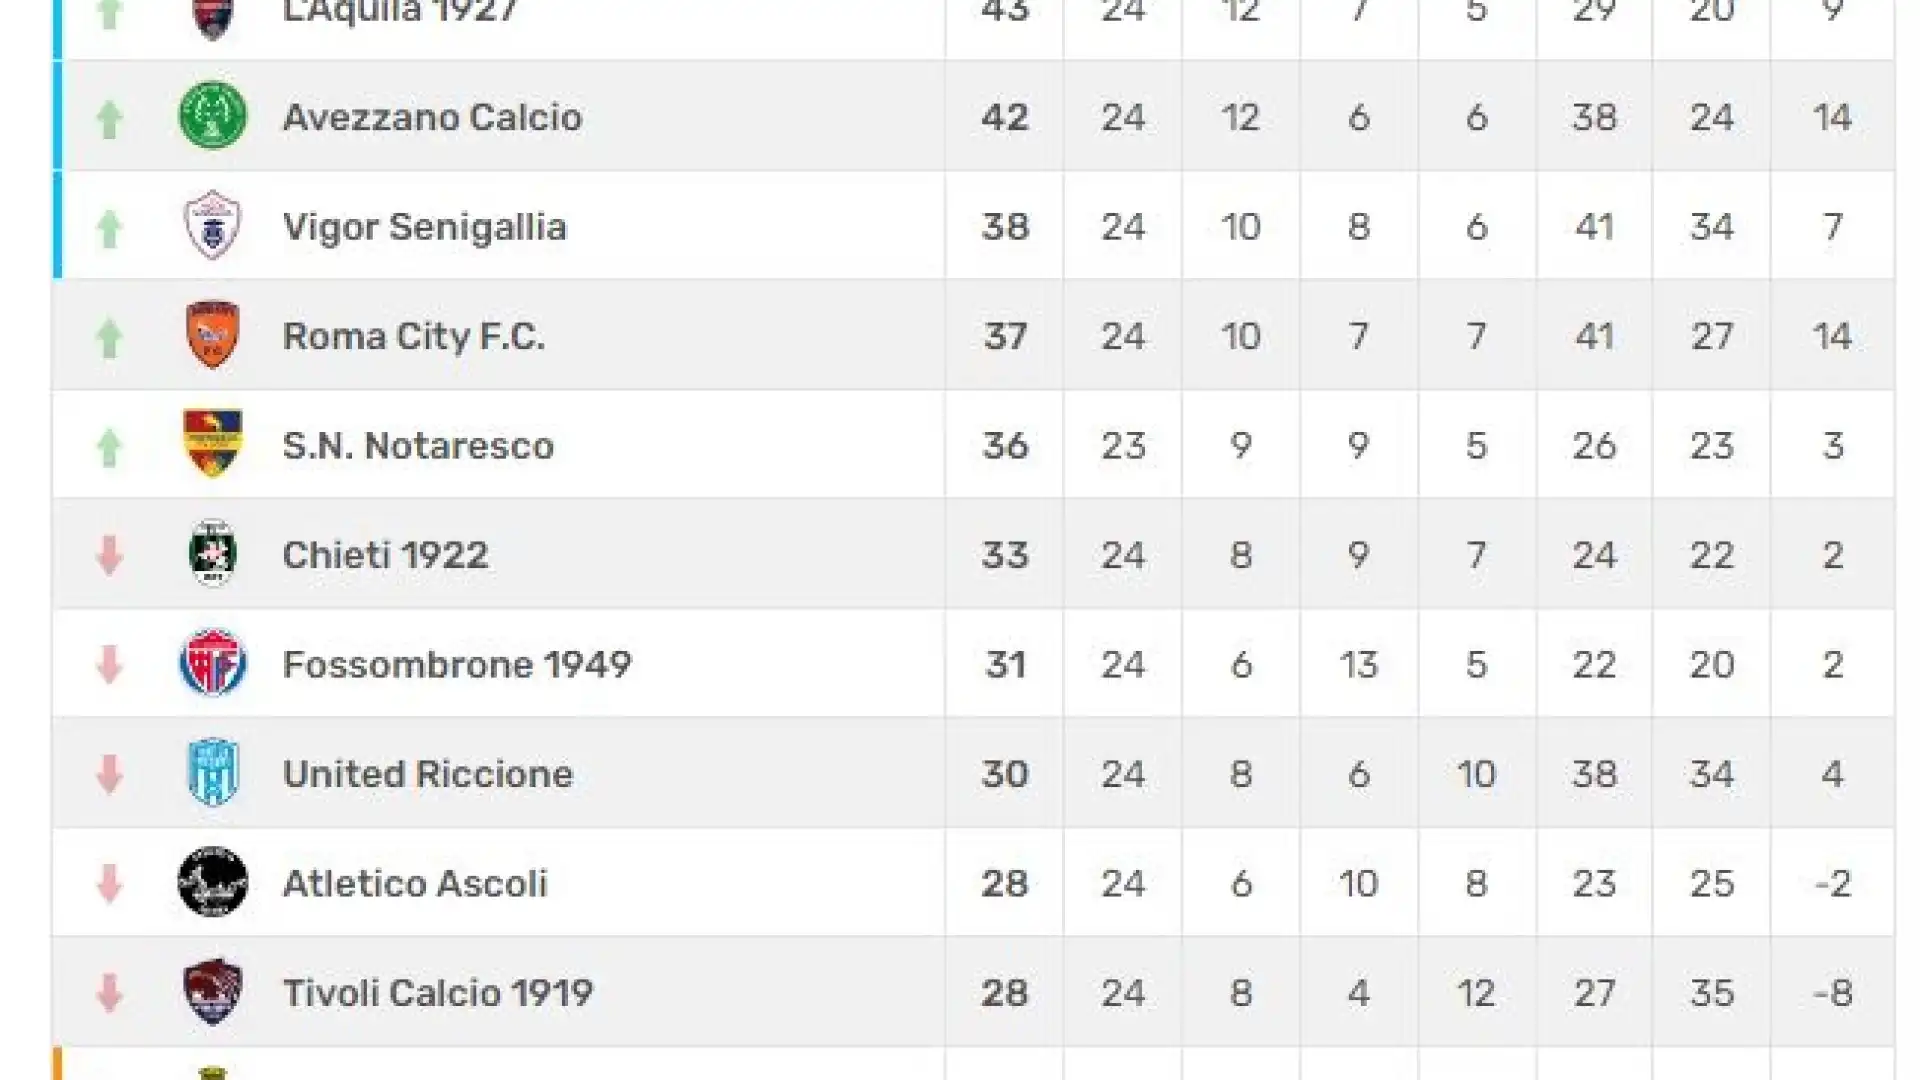Click the down arrow next to Tivoli Calcio
Viewport: 1920px width, 1080px height.
click(109, 993)
